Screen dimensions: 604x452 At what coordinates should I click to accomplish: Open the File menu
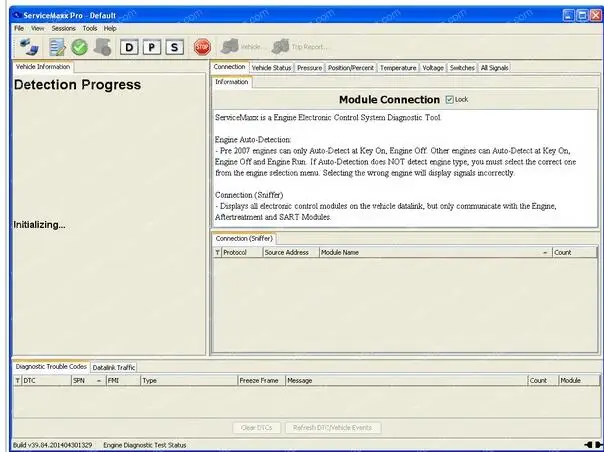(x=19, y=28)
